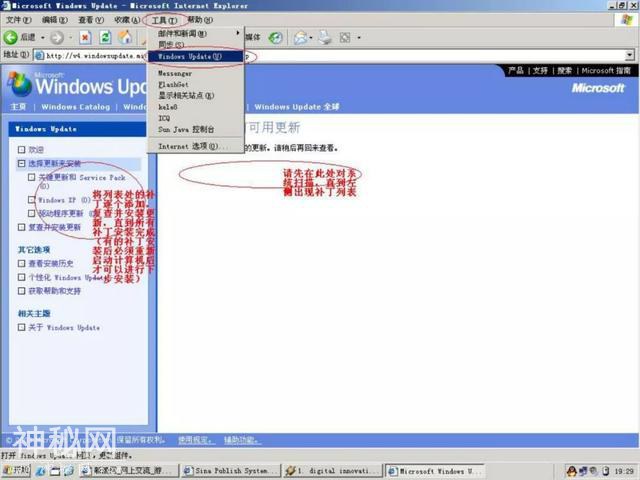This screenshot has width=640, height=480.
Task: Close the 工具(T) menu
Action: coord(164,20)
